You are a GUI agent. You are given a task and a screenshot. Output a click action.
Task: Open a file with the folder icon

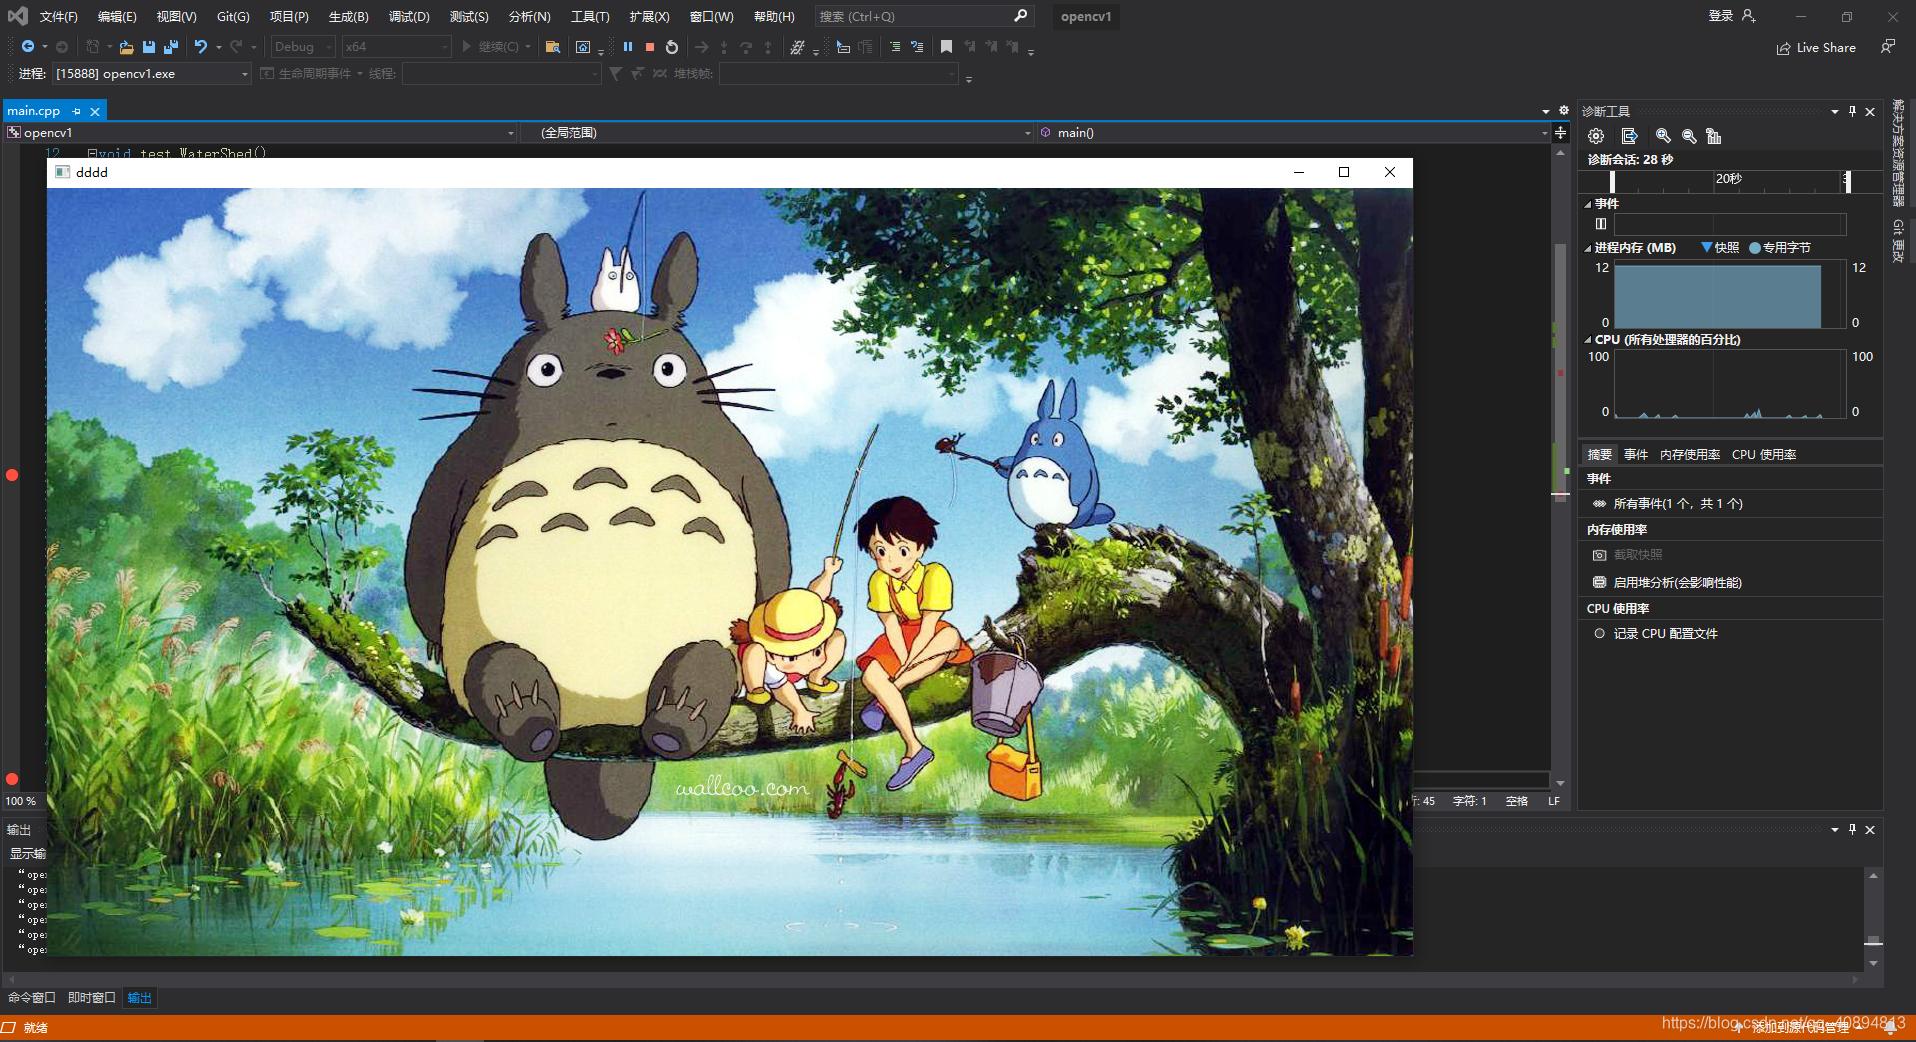126,46
